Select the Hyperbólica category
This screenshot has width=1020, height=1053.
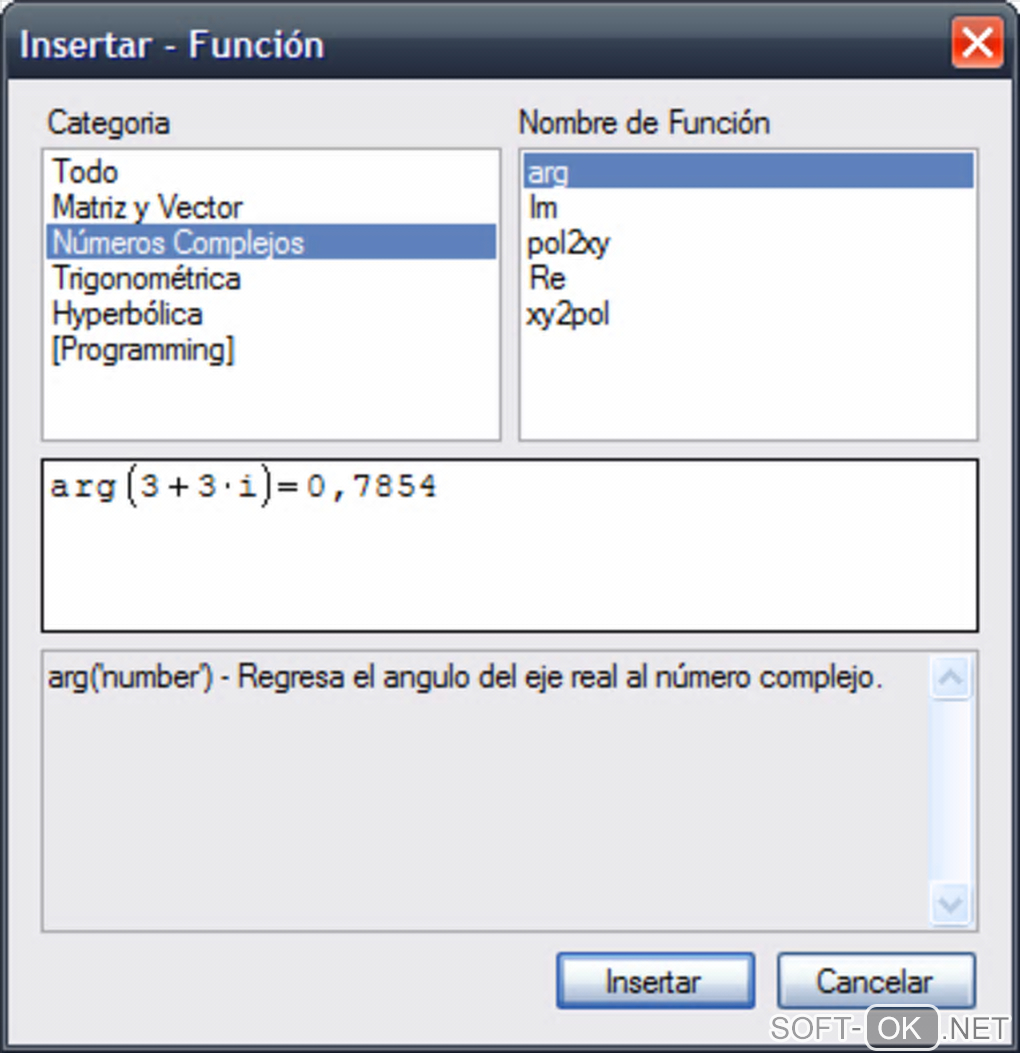(x=127, y=314)
